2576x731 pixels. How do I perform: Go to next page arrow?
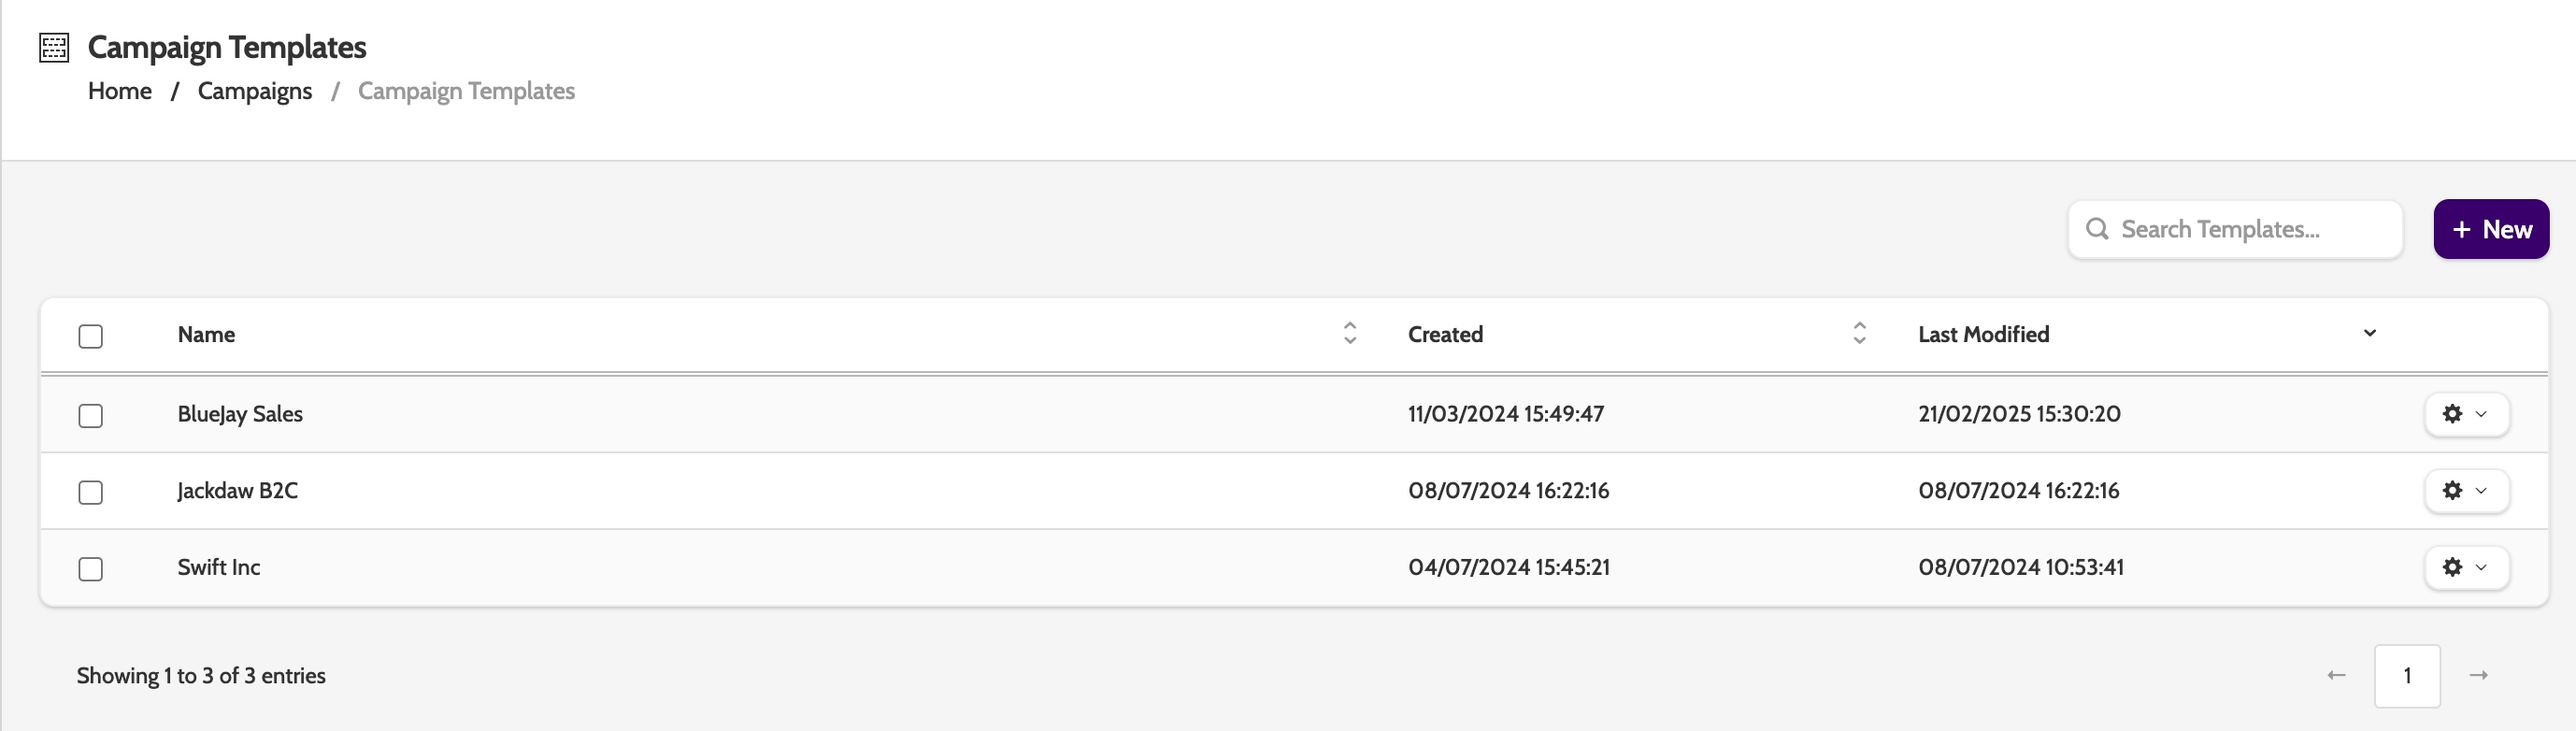tap(2478, 676)
